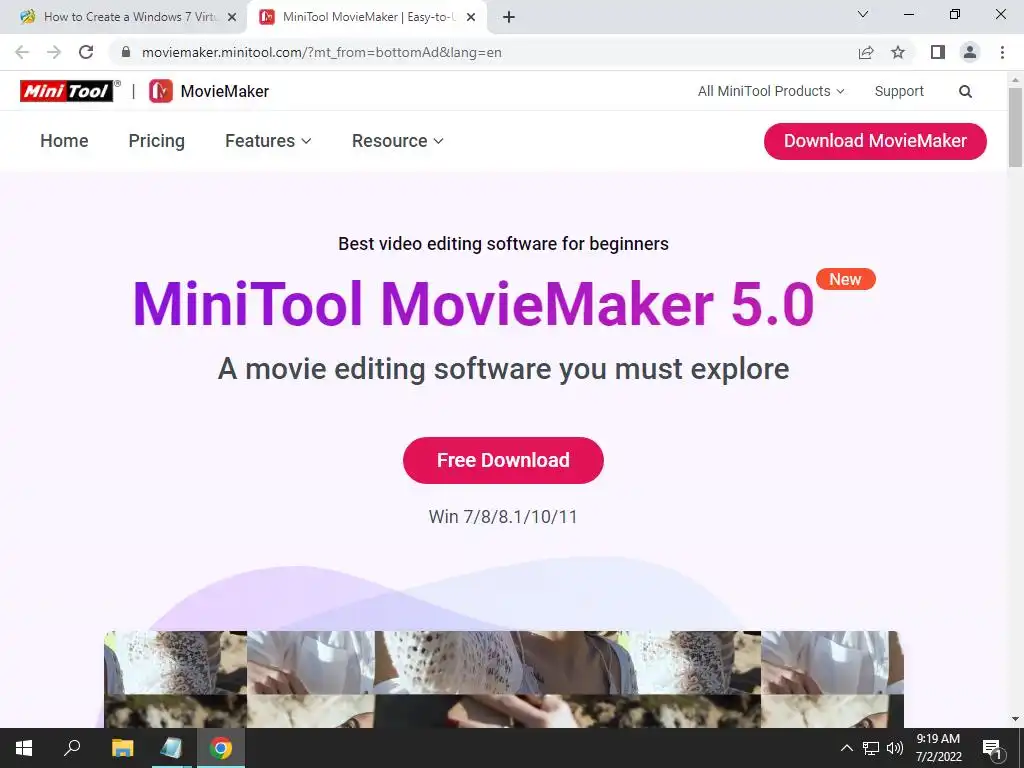
Task: Open a new tab with plus button
Action: pos(509,17)
